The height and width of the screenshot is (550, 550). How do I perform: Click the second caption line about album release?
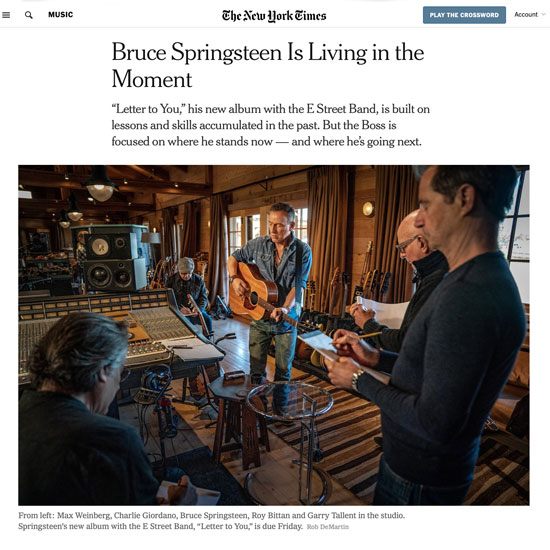[160, 526]
